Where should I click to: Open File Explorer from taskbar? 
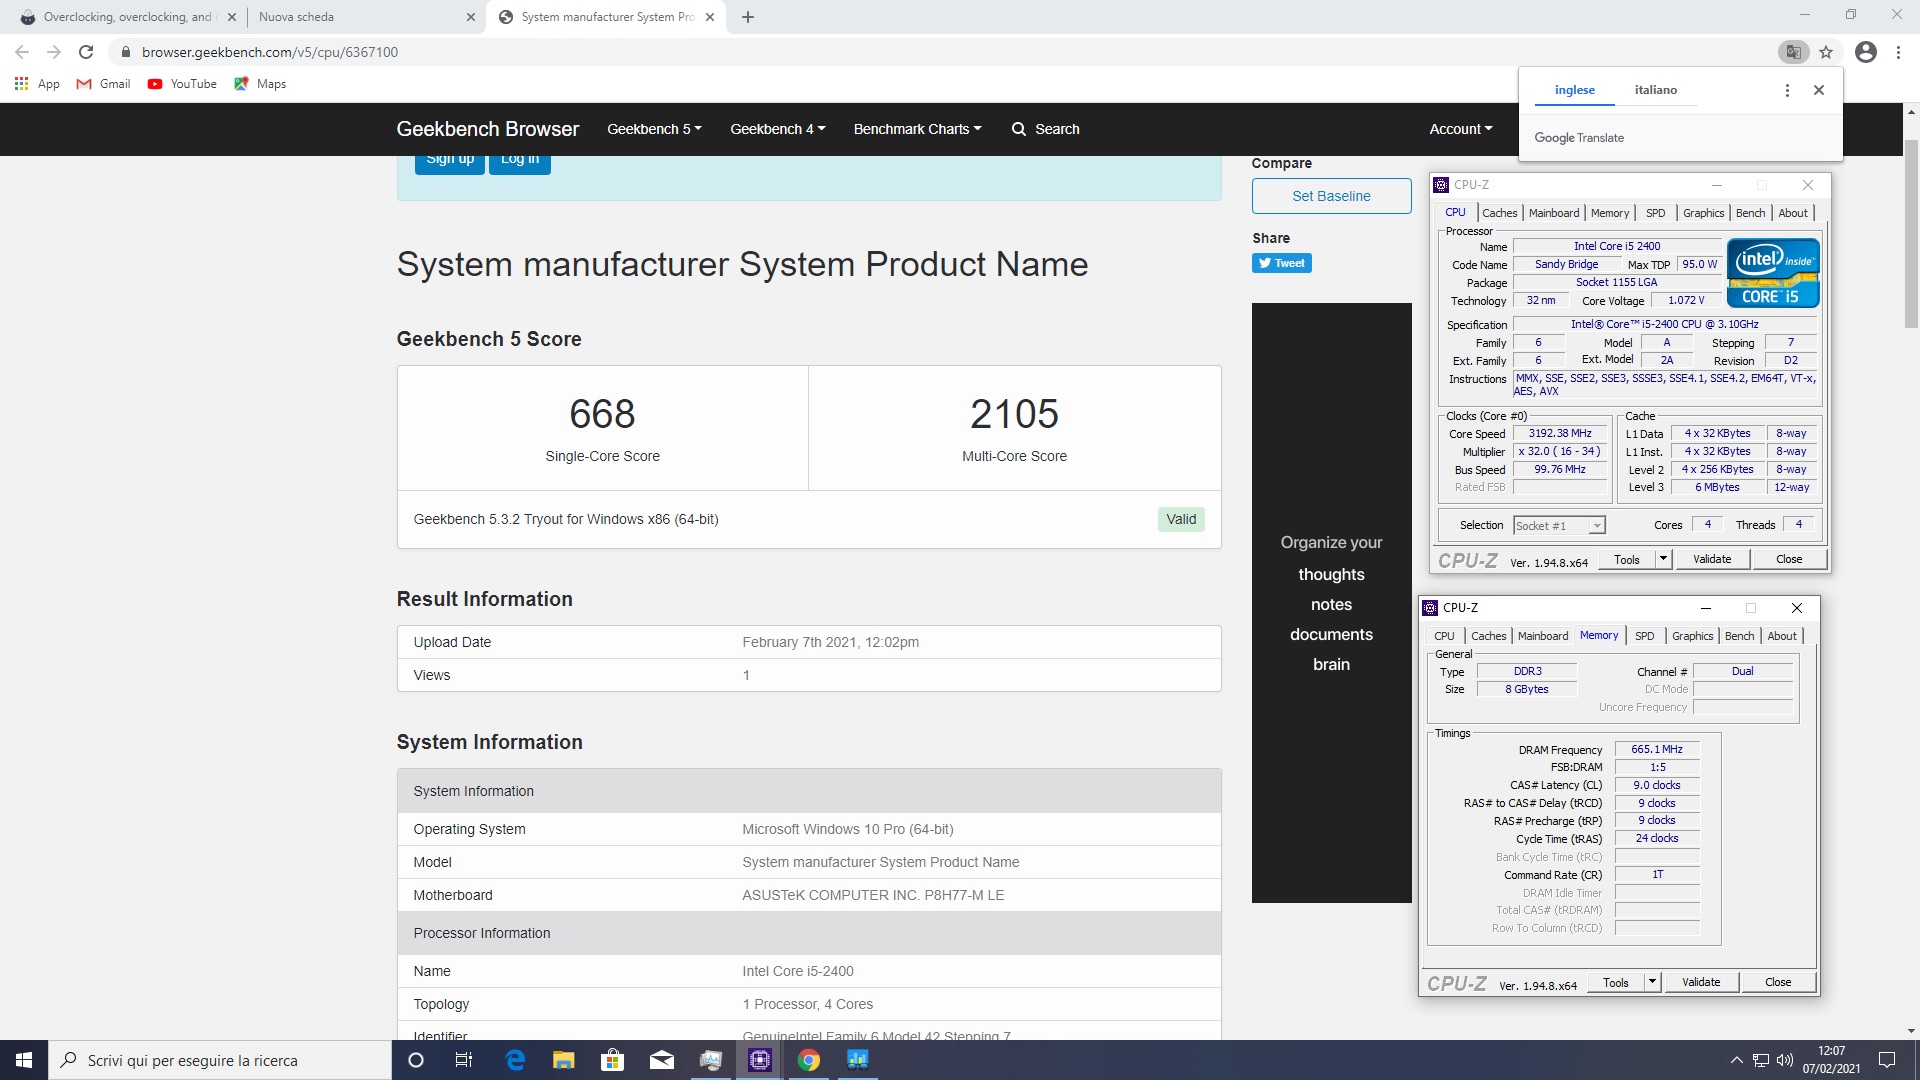tap(564, 1060)
